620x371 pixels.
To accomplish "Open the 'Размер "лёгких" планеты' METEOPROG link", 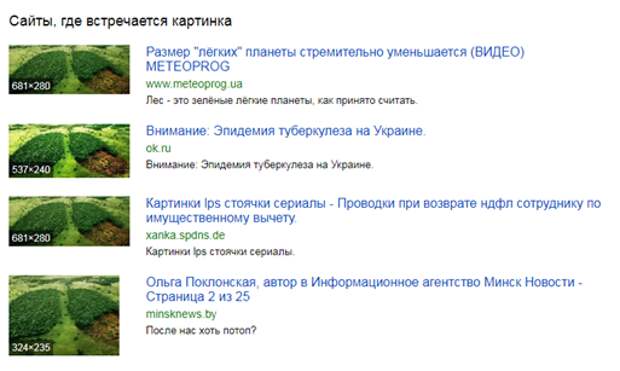I will (335, 59).
